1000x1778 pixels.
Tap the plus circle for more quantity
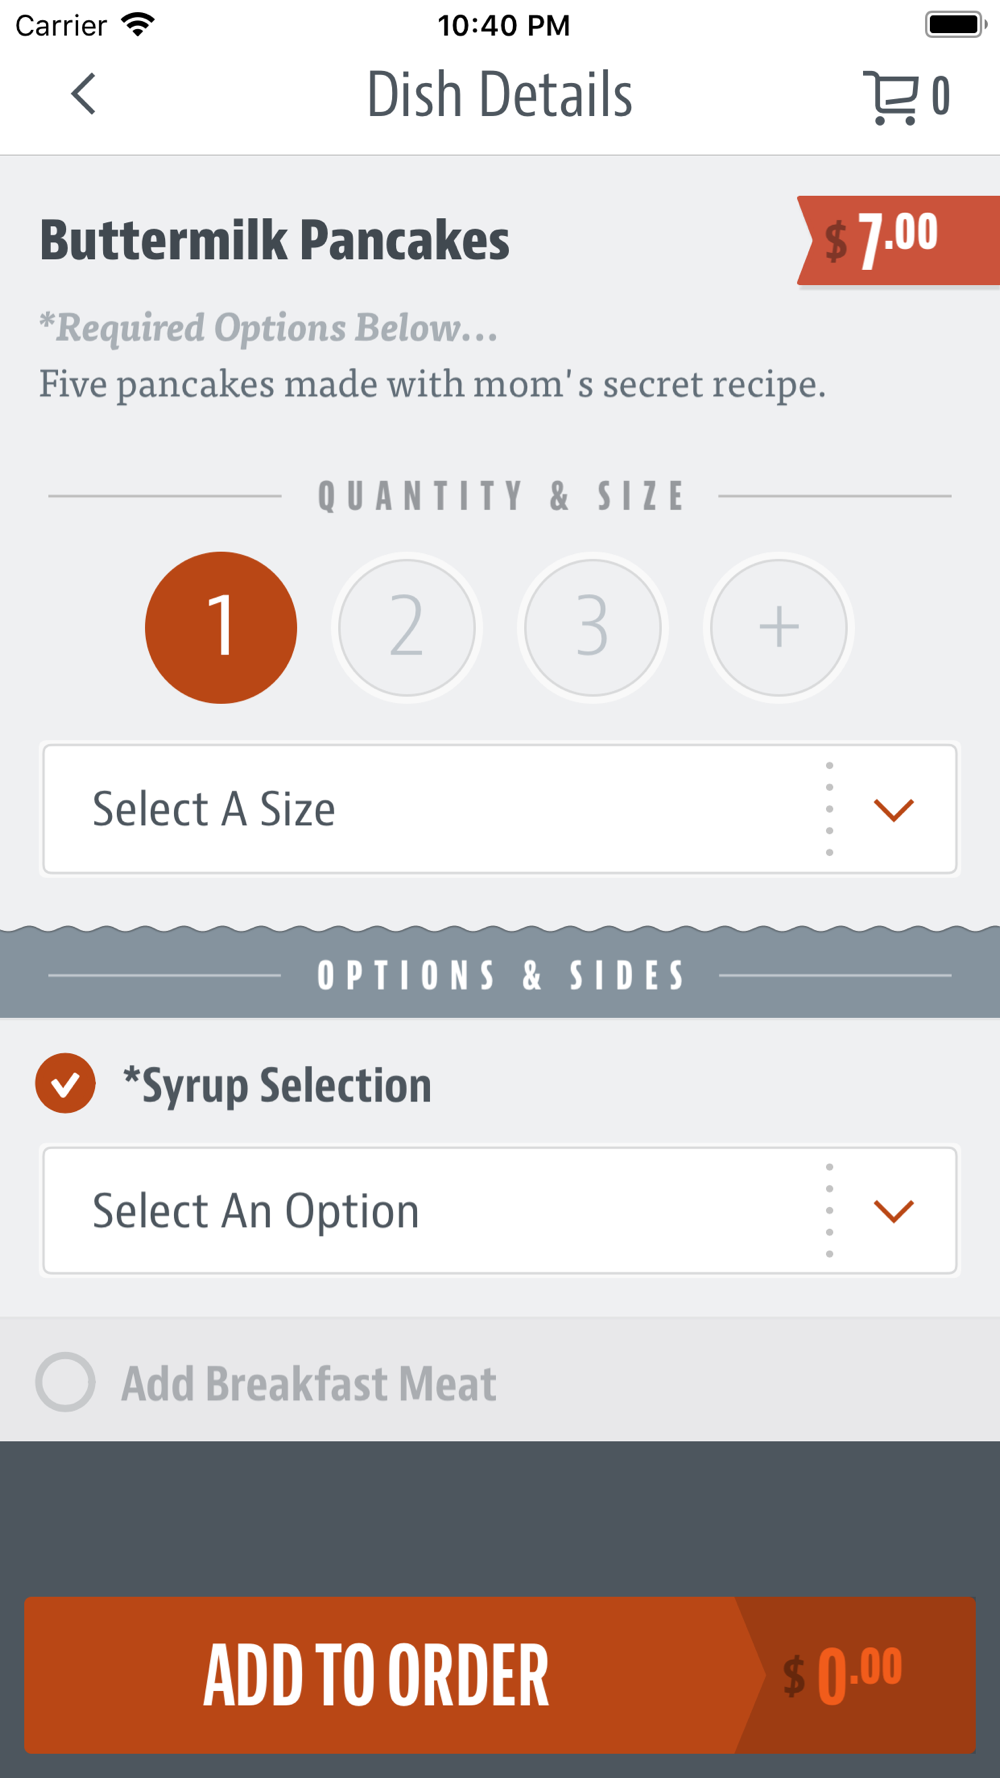[x=778, y=628]
